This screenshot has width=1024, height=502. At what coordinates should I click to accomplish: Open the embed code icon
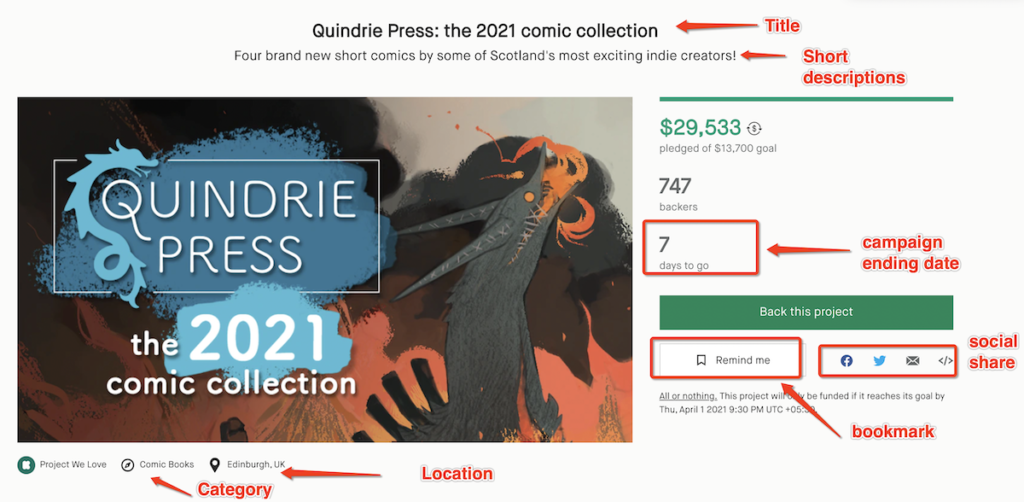[x=945, y=360]
